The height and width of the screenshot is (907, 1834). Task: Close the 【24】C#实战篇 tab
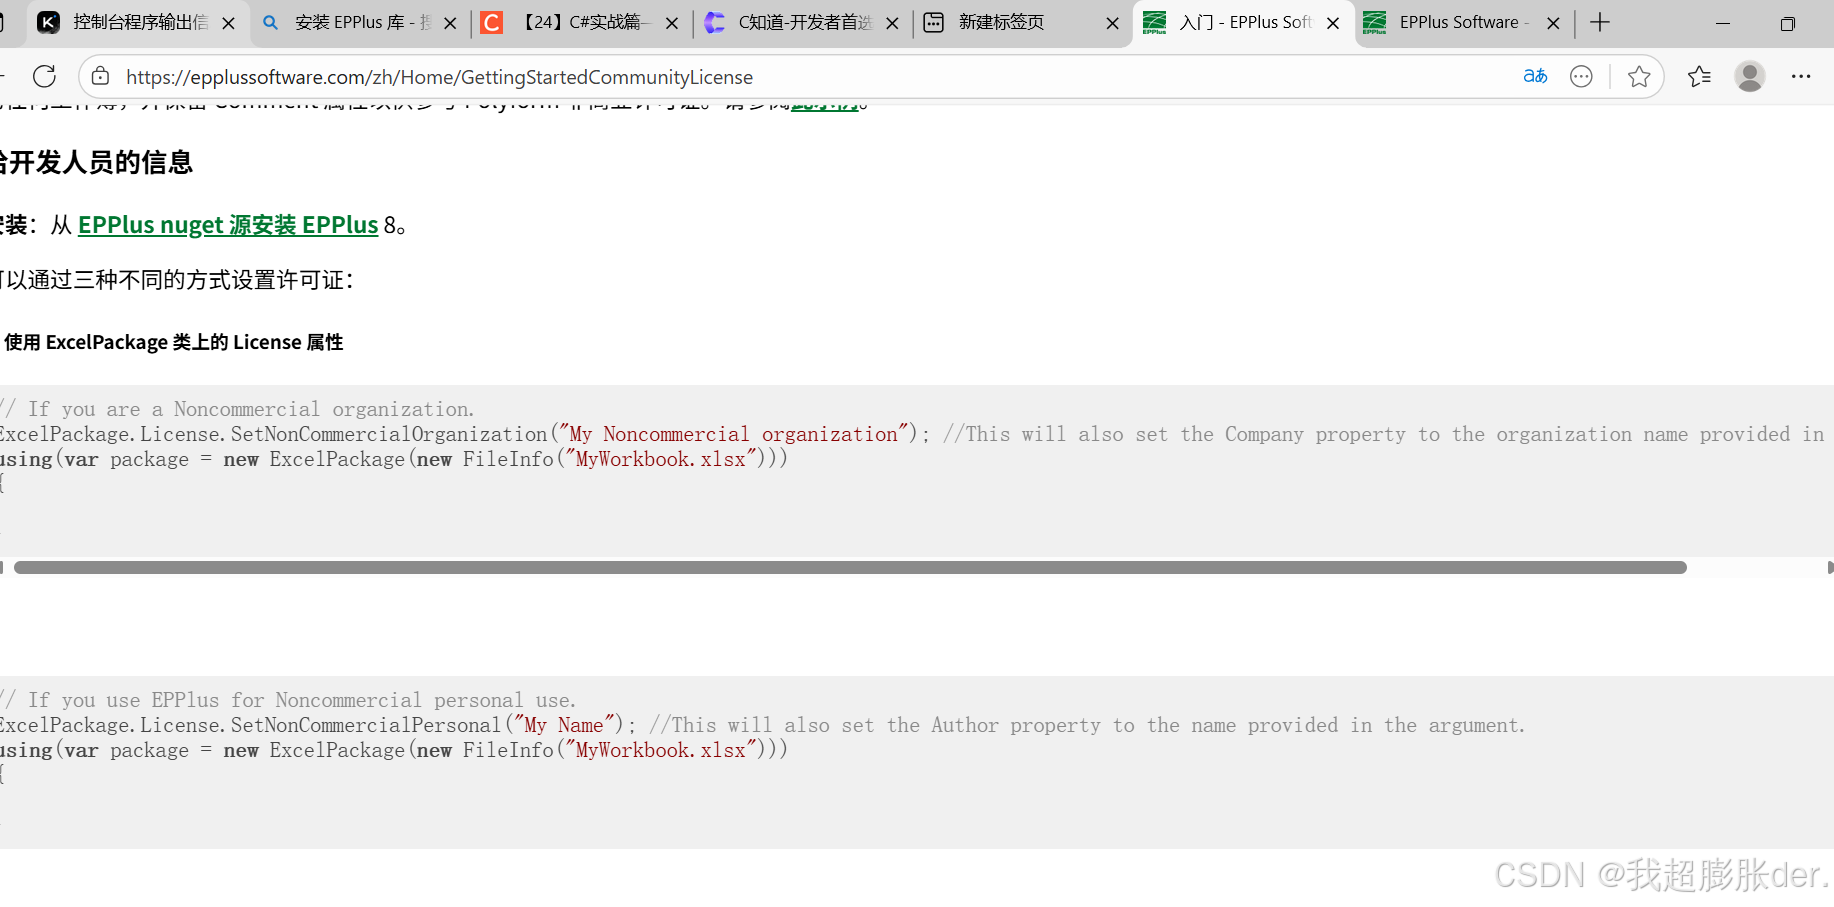tap(671, 23)
